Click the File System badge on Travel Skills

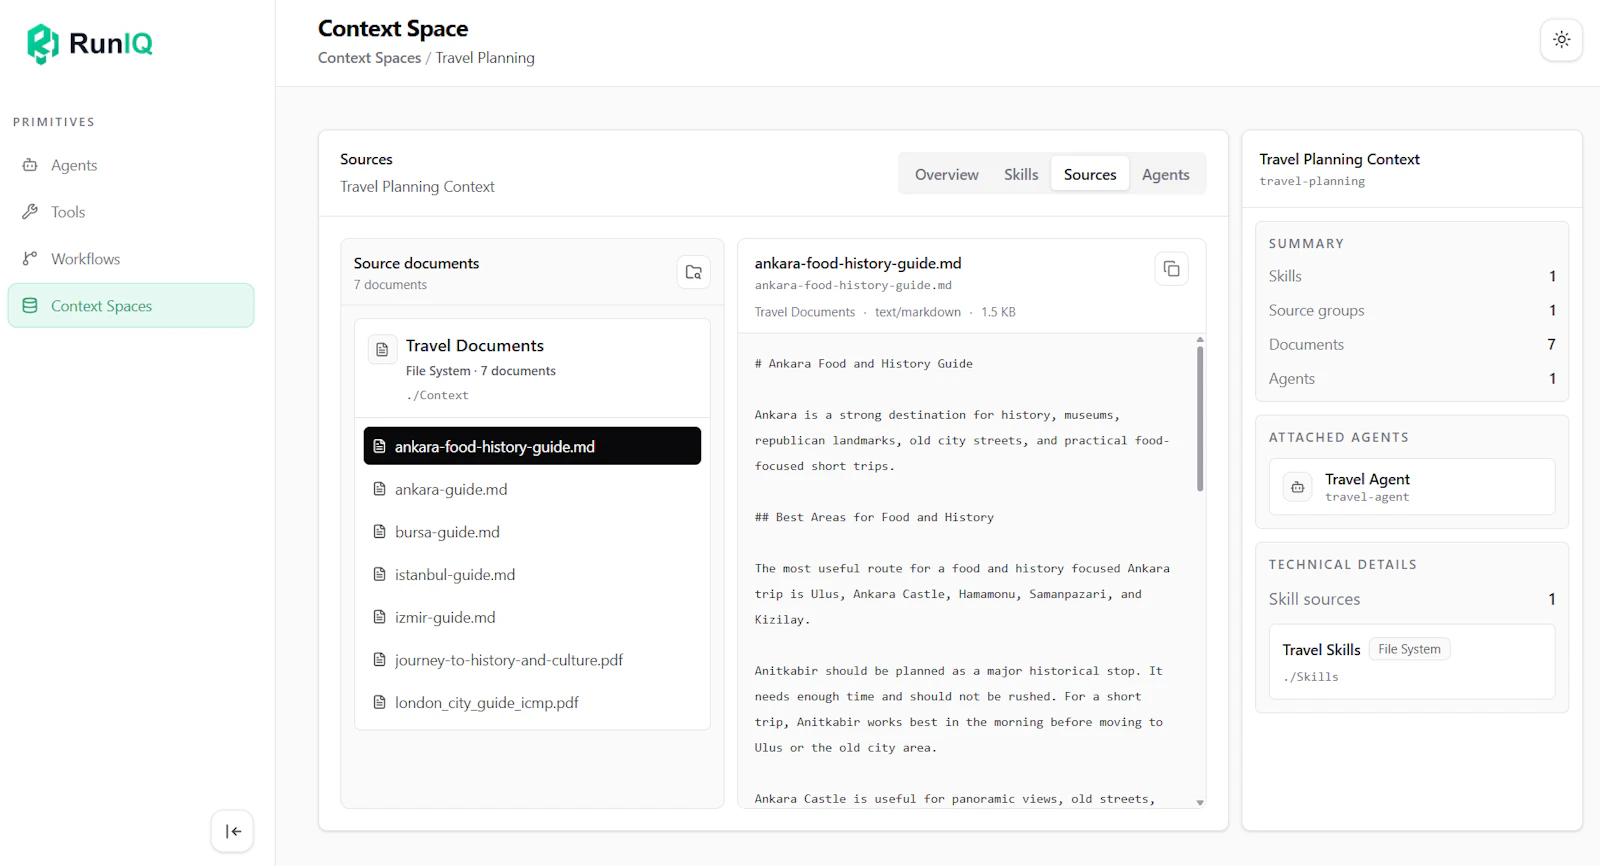point(1409,649)
